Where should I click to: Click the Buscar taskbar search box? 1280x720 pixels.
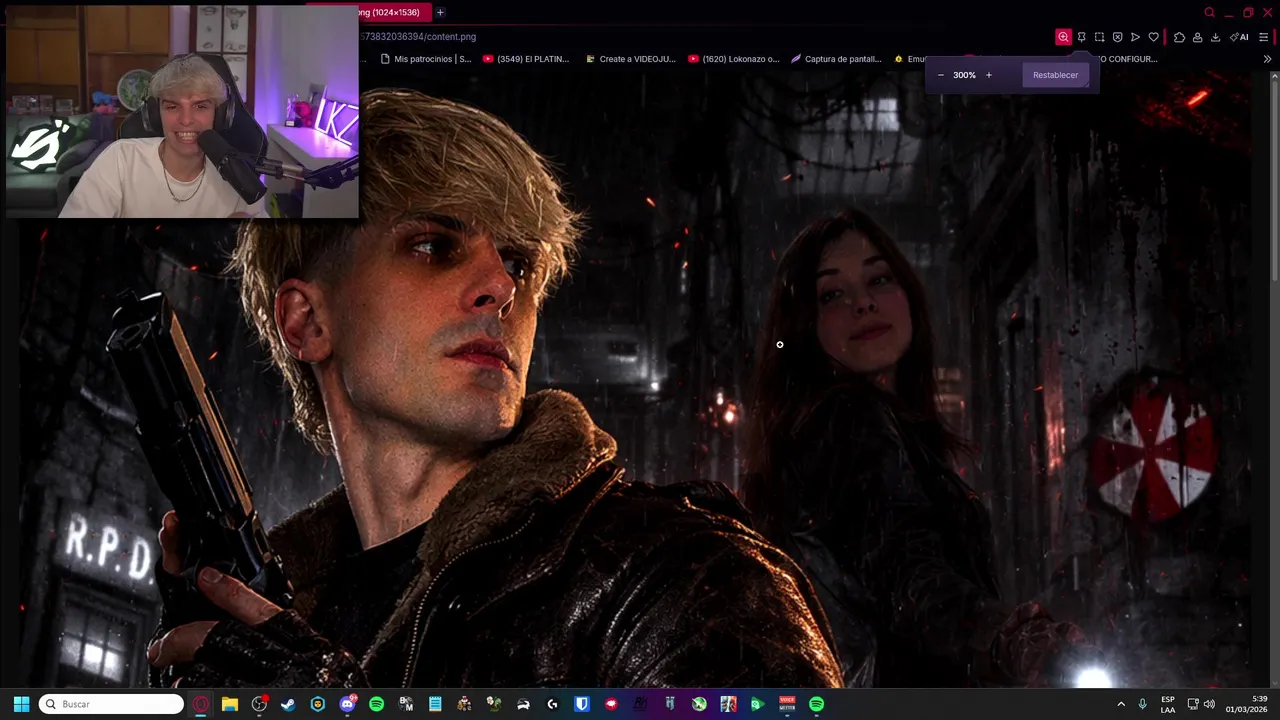111,704
